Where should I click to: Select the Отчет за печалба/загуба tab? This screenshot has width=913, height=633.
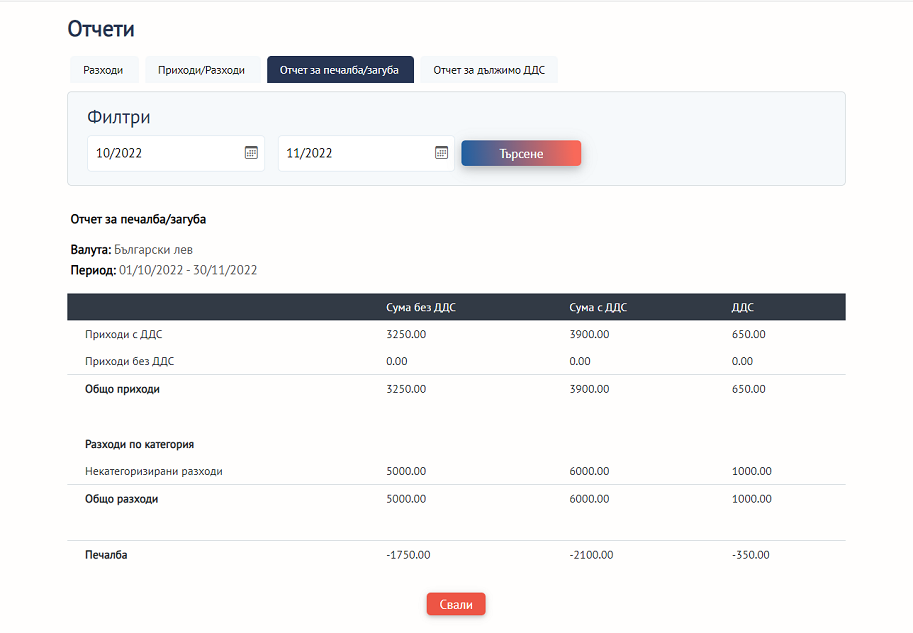(x=340, y=70)
